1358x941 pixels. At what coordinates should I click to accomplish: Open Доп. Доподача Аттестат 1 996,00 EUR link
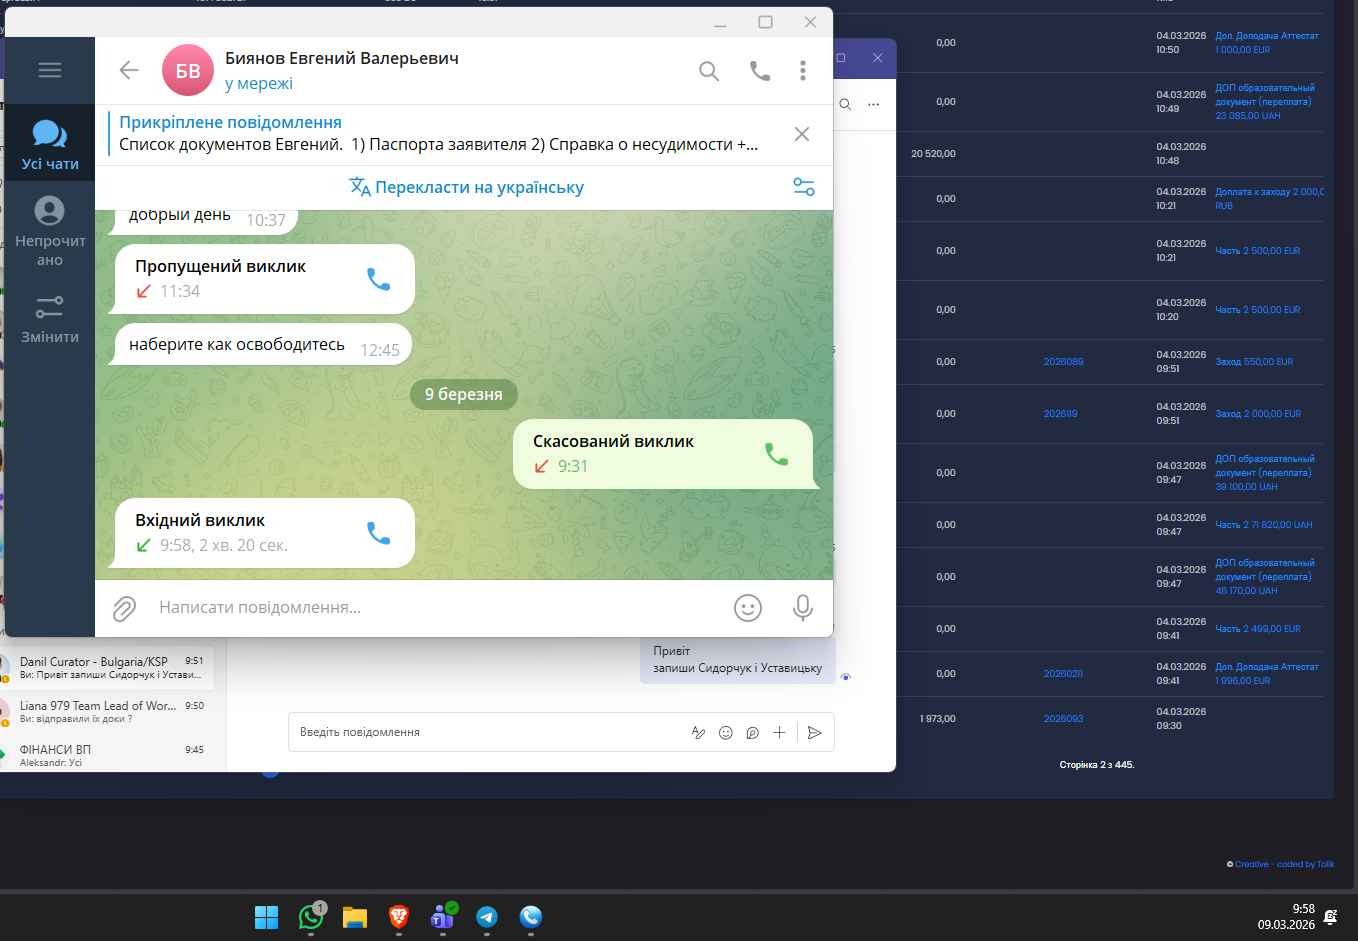point(1267,674)
